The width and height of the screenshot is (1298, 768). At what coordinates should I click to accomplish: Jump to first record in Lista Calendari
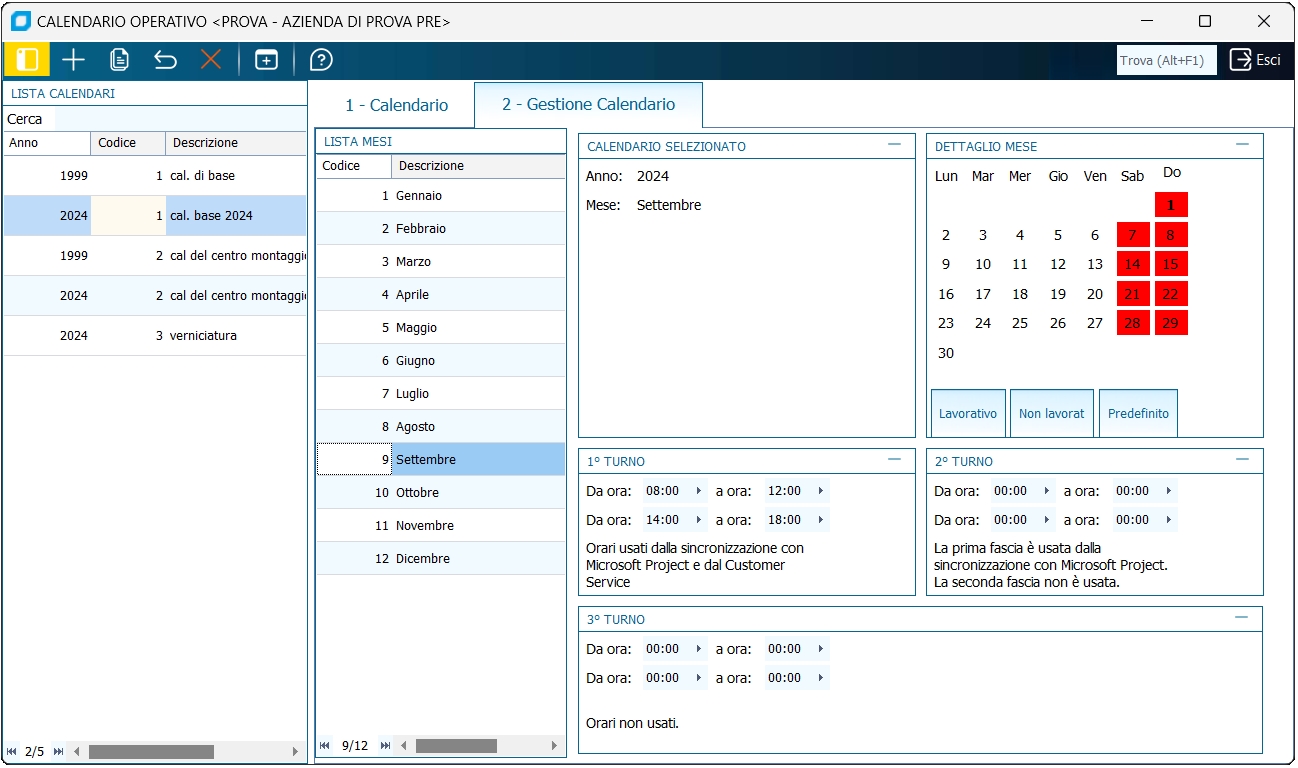[x=12, y=751]
